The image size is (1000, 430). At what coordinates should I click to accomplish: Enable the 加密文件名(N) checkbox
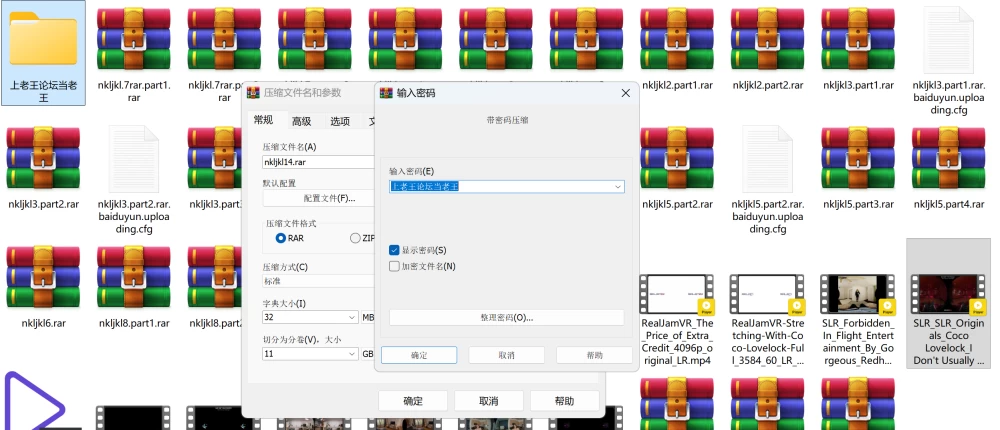coord(394,266)
